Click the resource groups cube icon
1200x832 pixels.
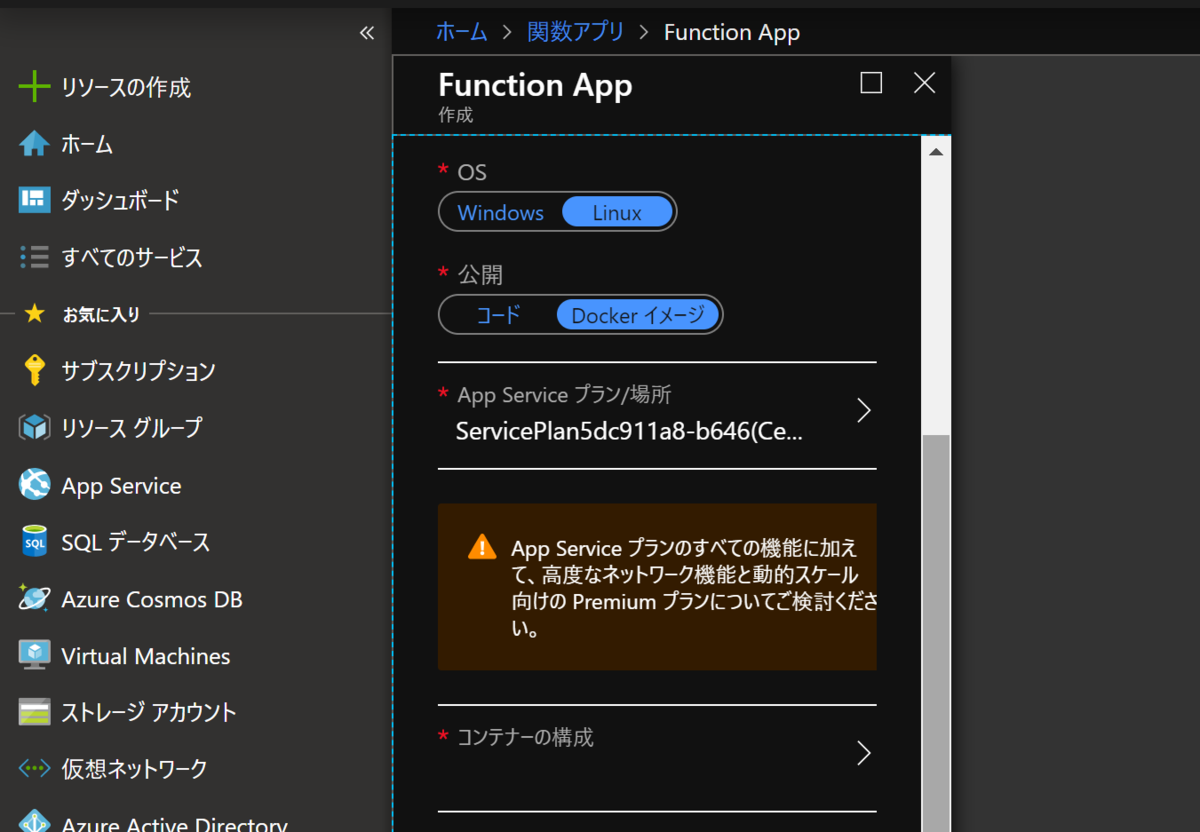(34, 428)
